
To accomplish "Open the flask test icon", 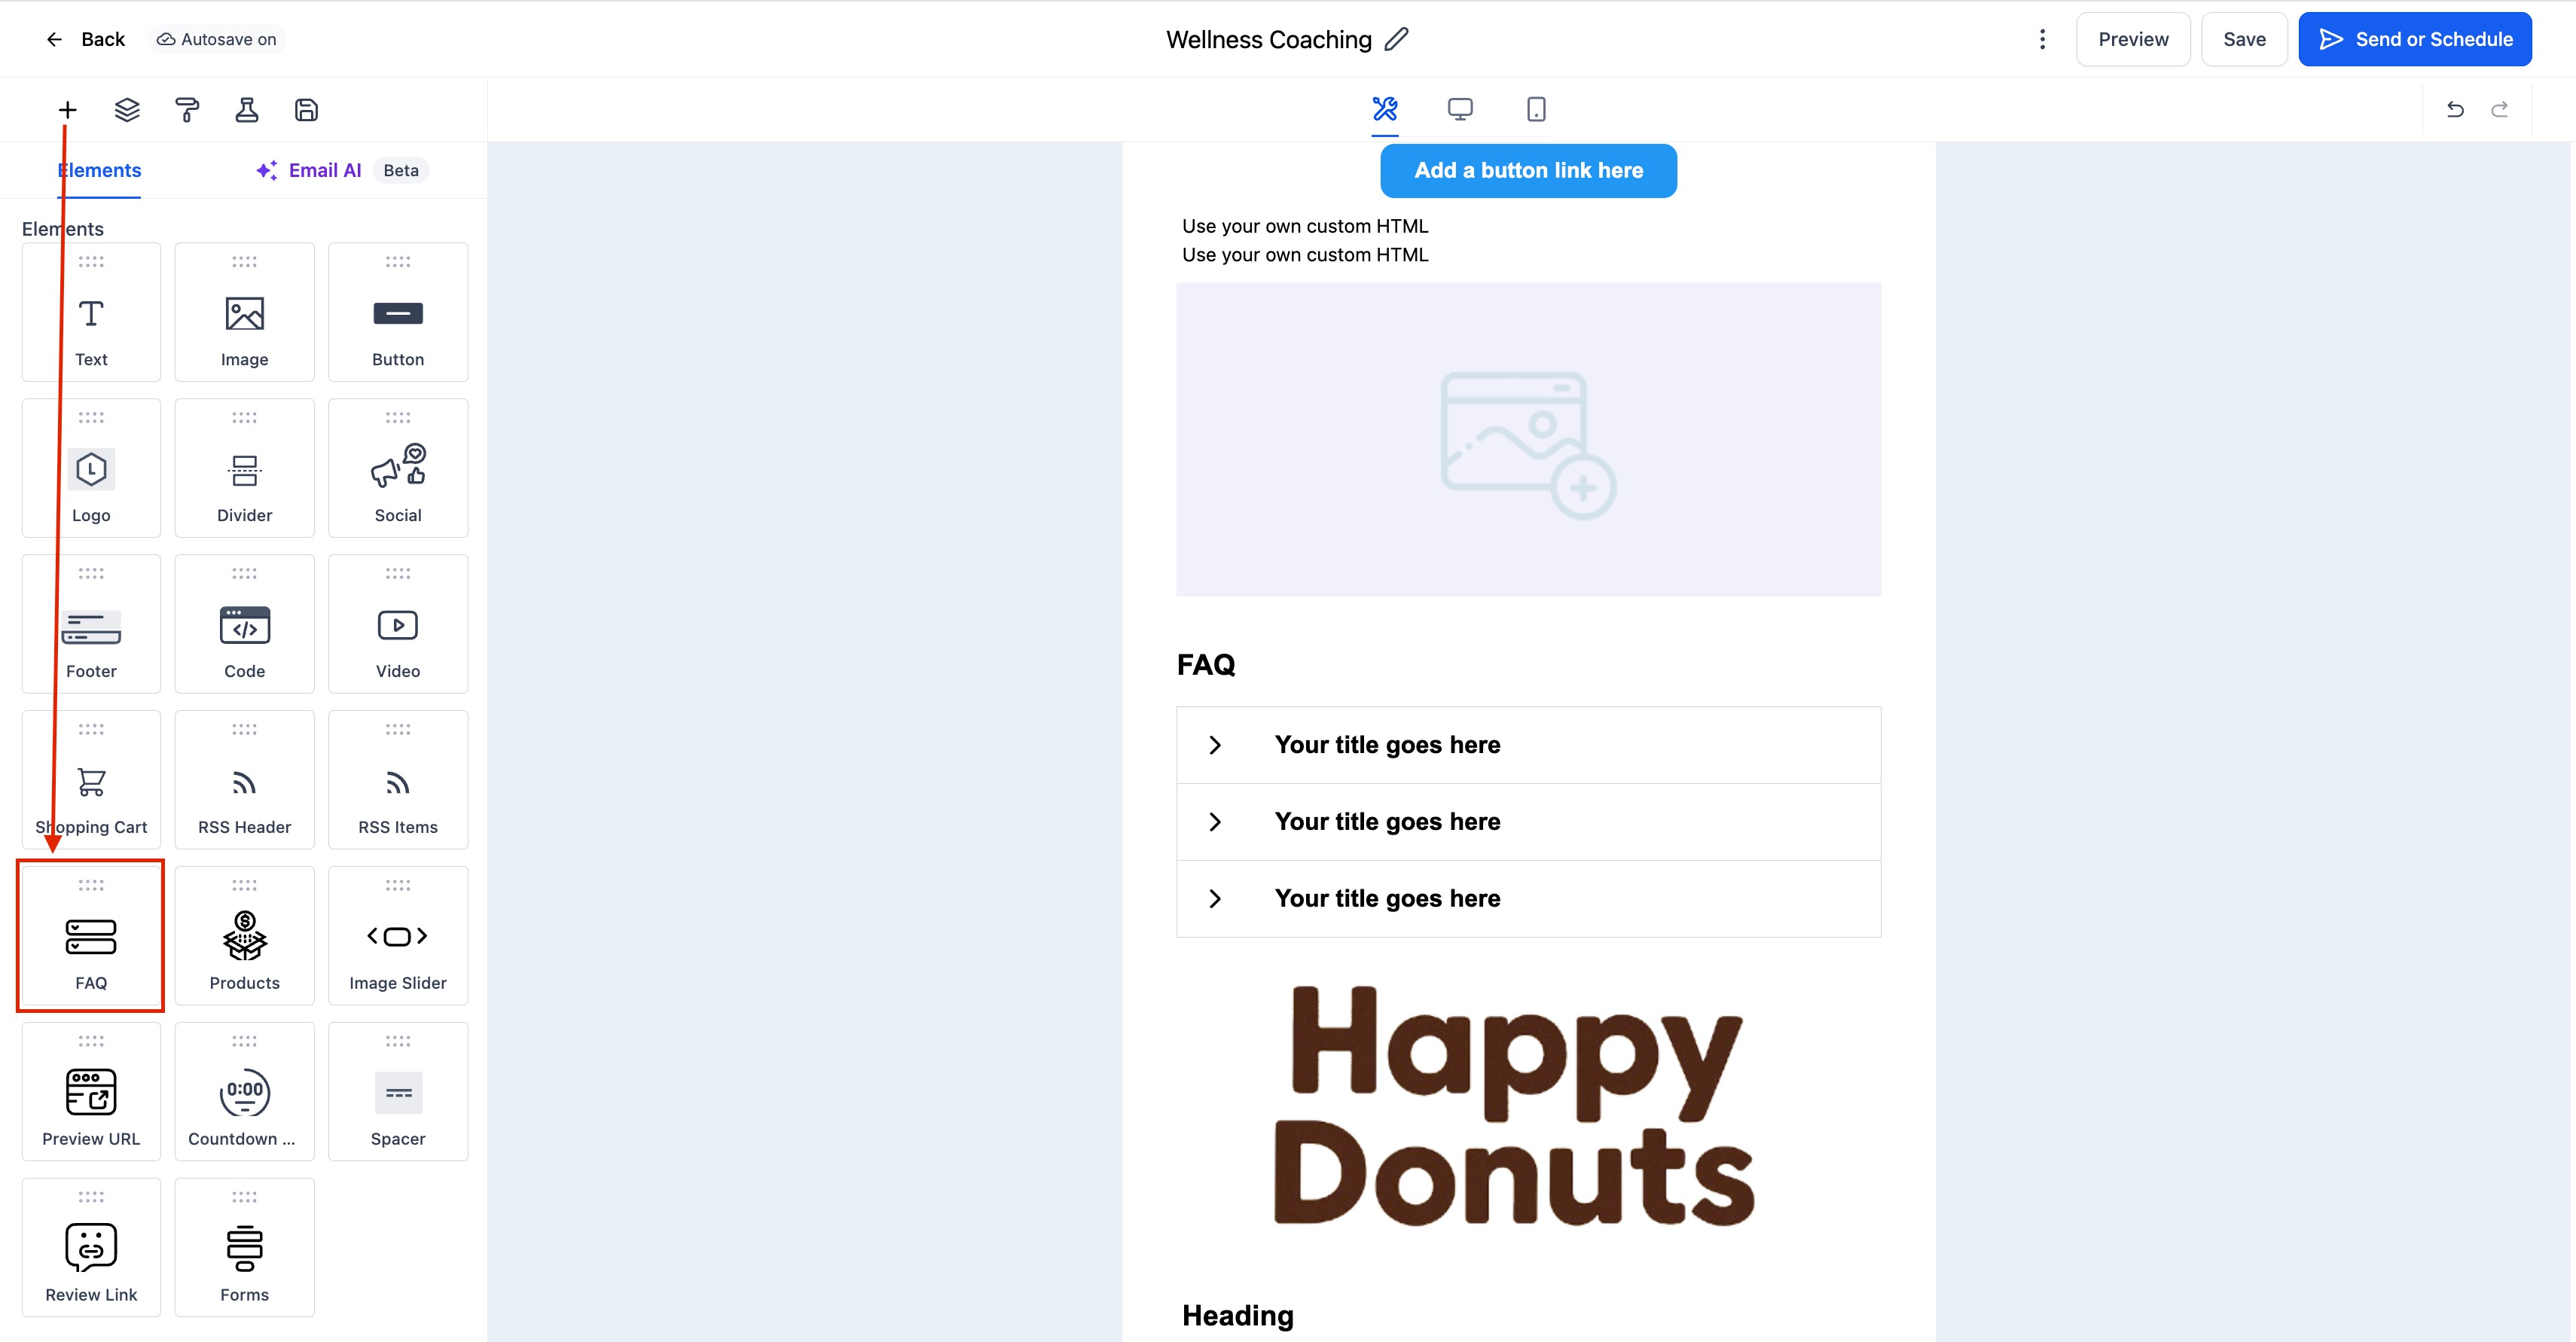I will pyautogui.click(x=247, y=110).
